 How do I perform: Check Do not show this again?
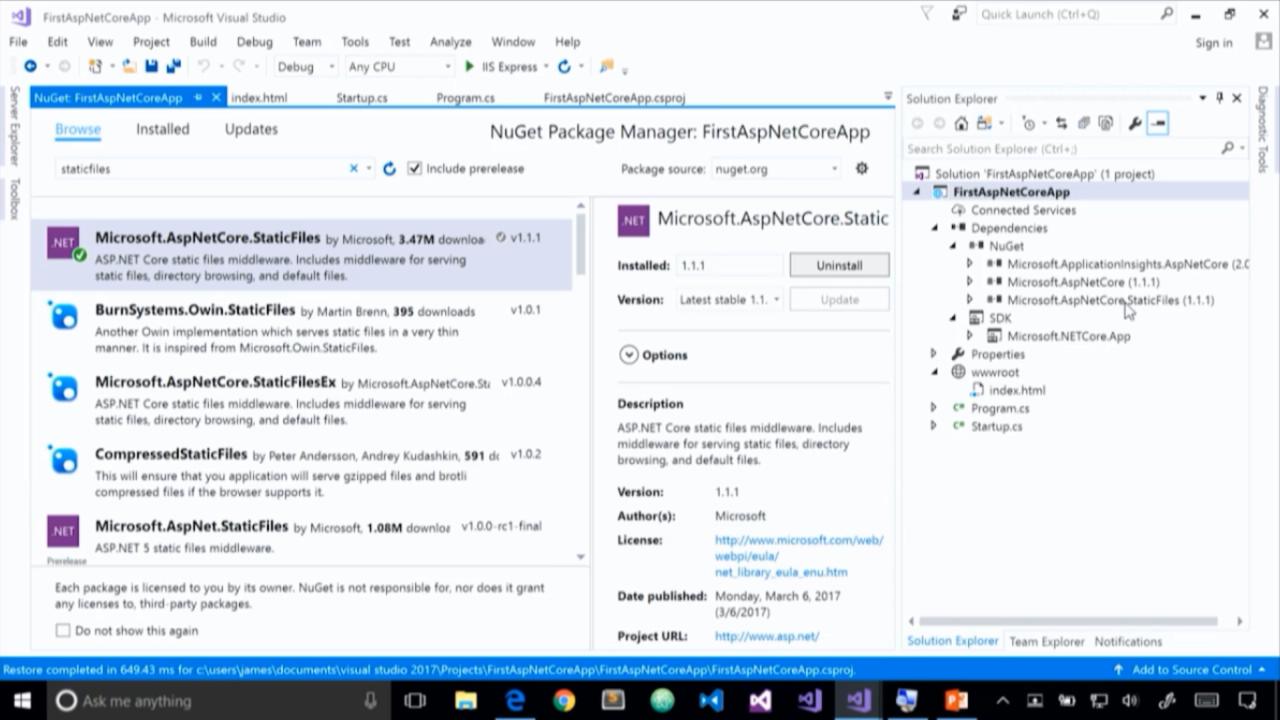tap(63, 630)
